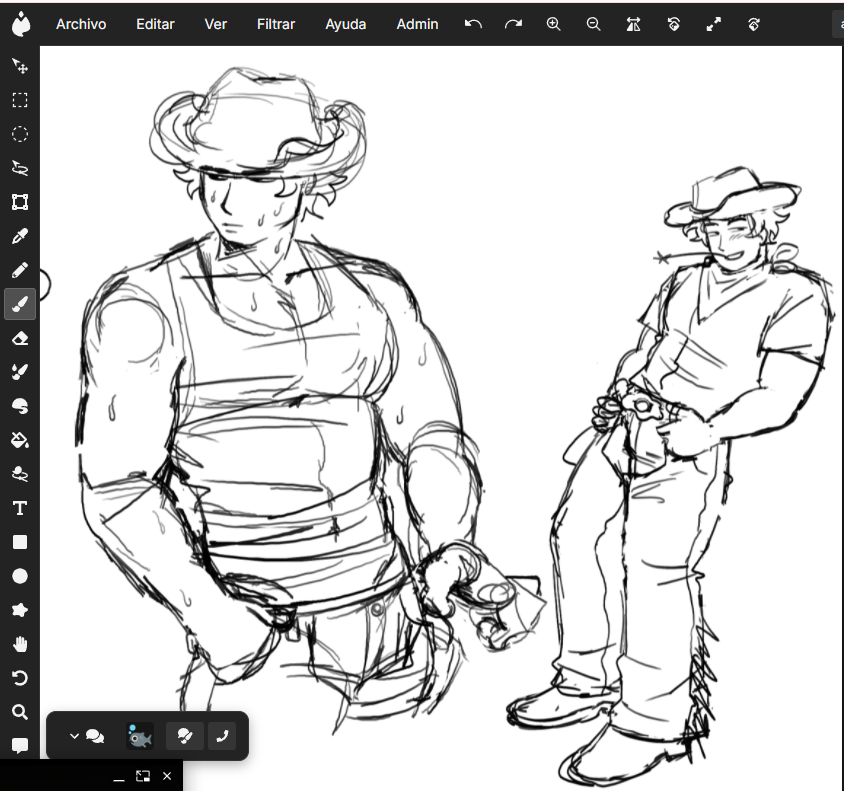
Task: Select the Pencil tool
Action: pyautogui.click(x=20, y=270)
